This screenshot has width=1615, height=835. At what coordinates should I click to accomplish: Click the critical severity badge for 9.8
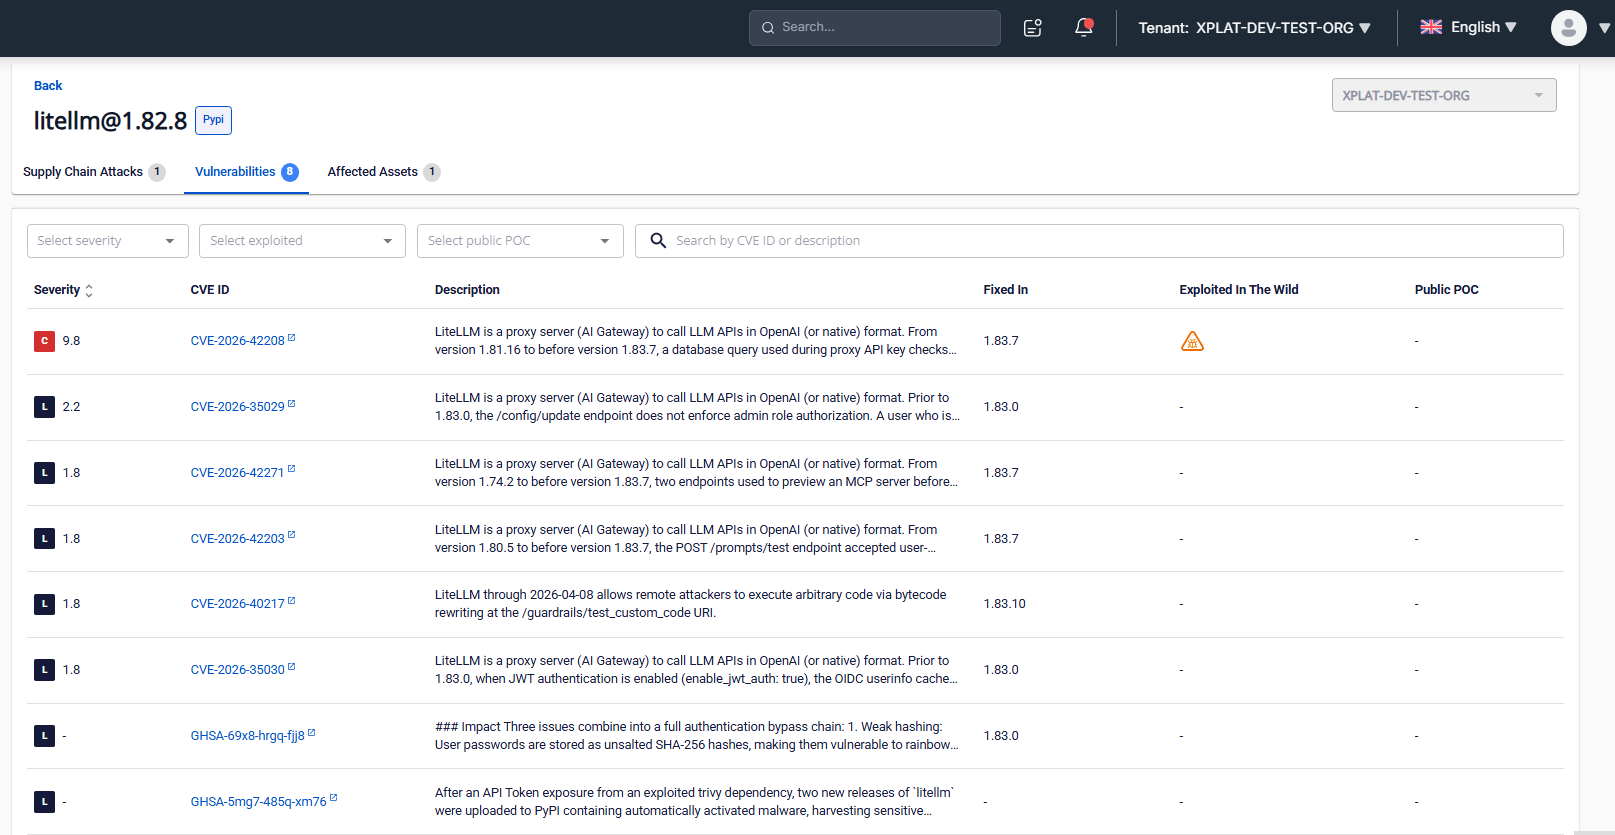[x=44, y=341]
